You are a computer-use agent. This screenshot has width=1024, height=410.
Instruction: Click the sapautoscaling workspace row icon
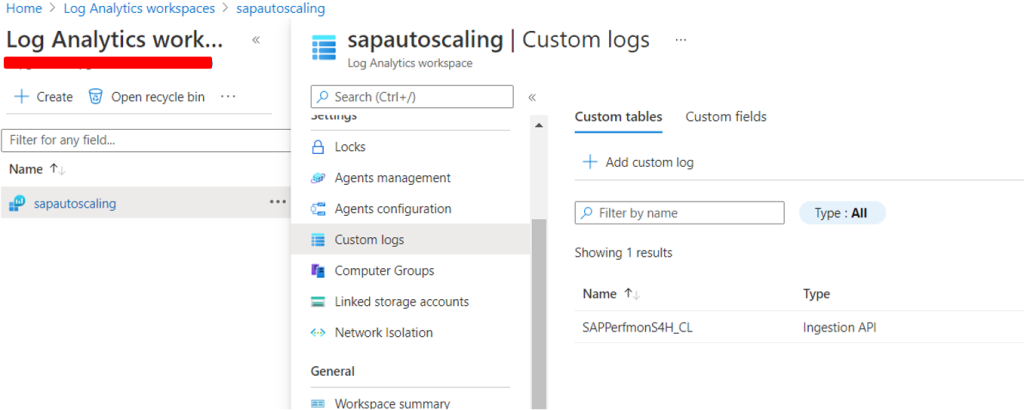(16, 204)
